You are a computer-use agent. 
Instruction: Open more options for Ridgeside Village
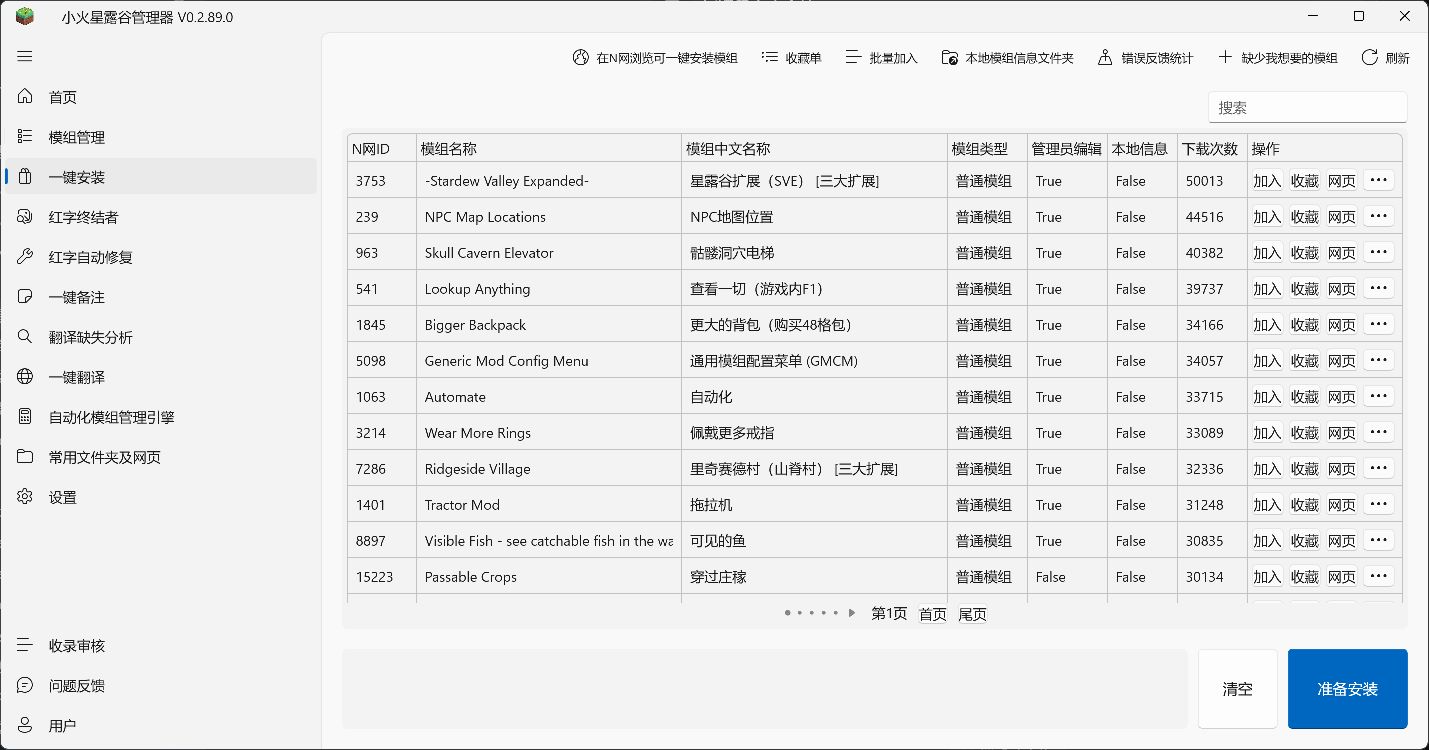[1379, 468]
